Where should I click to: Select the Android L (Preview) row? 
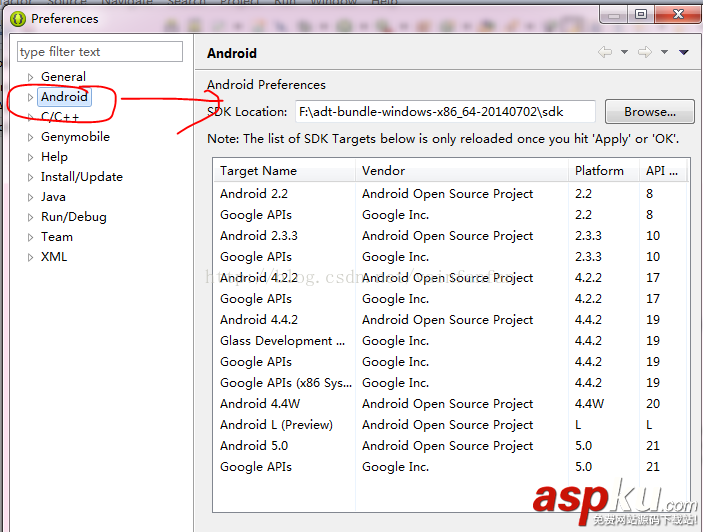[451, 425]
